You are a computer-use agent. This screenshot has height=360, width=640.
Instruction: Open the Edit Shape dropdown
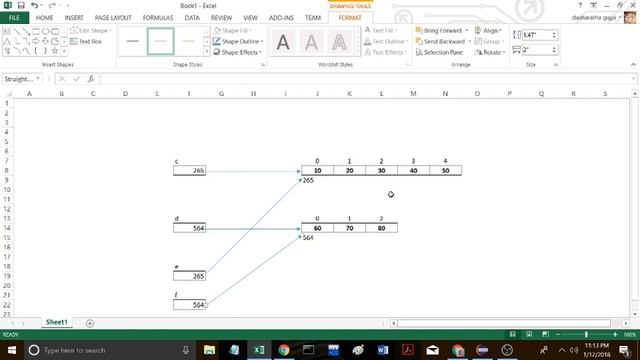pyautogui.click(x=91, y=31)
